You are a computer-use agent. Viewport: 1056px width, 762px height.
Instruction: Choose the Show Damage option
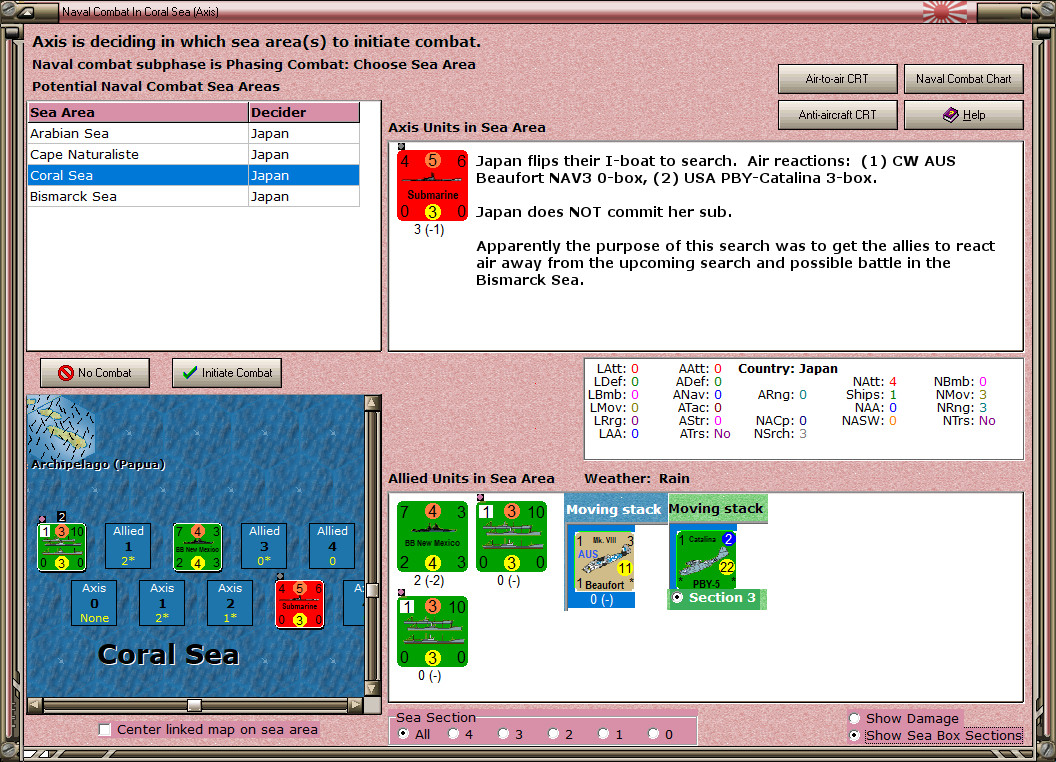855,718
